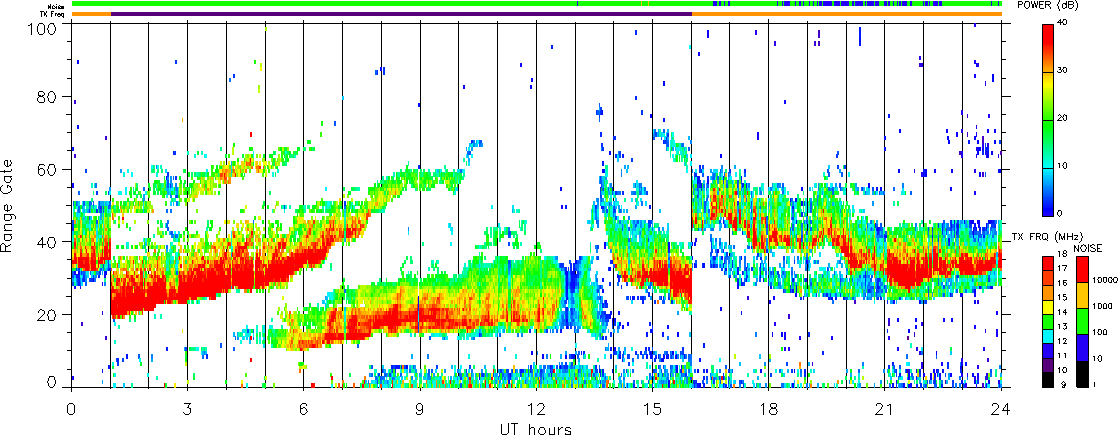Pick the yellow swatch in the TX FRQ legend

tap(1050, 307)
